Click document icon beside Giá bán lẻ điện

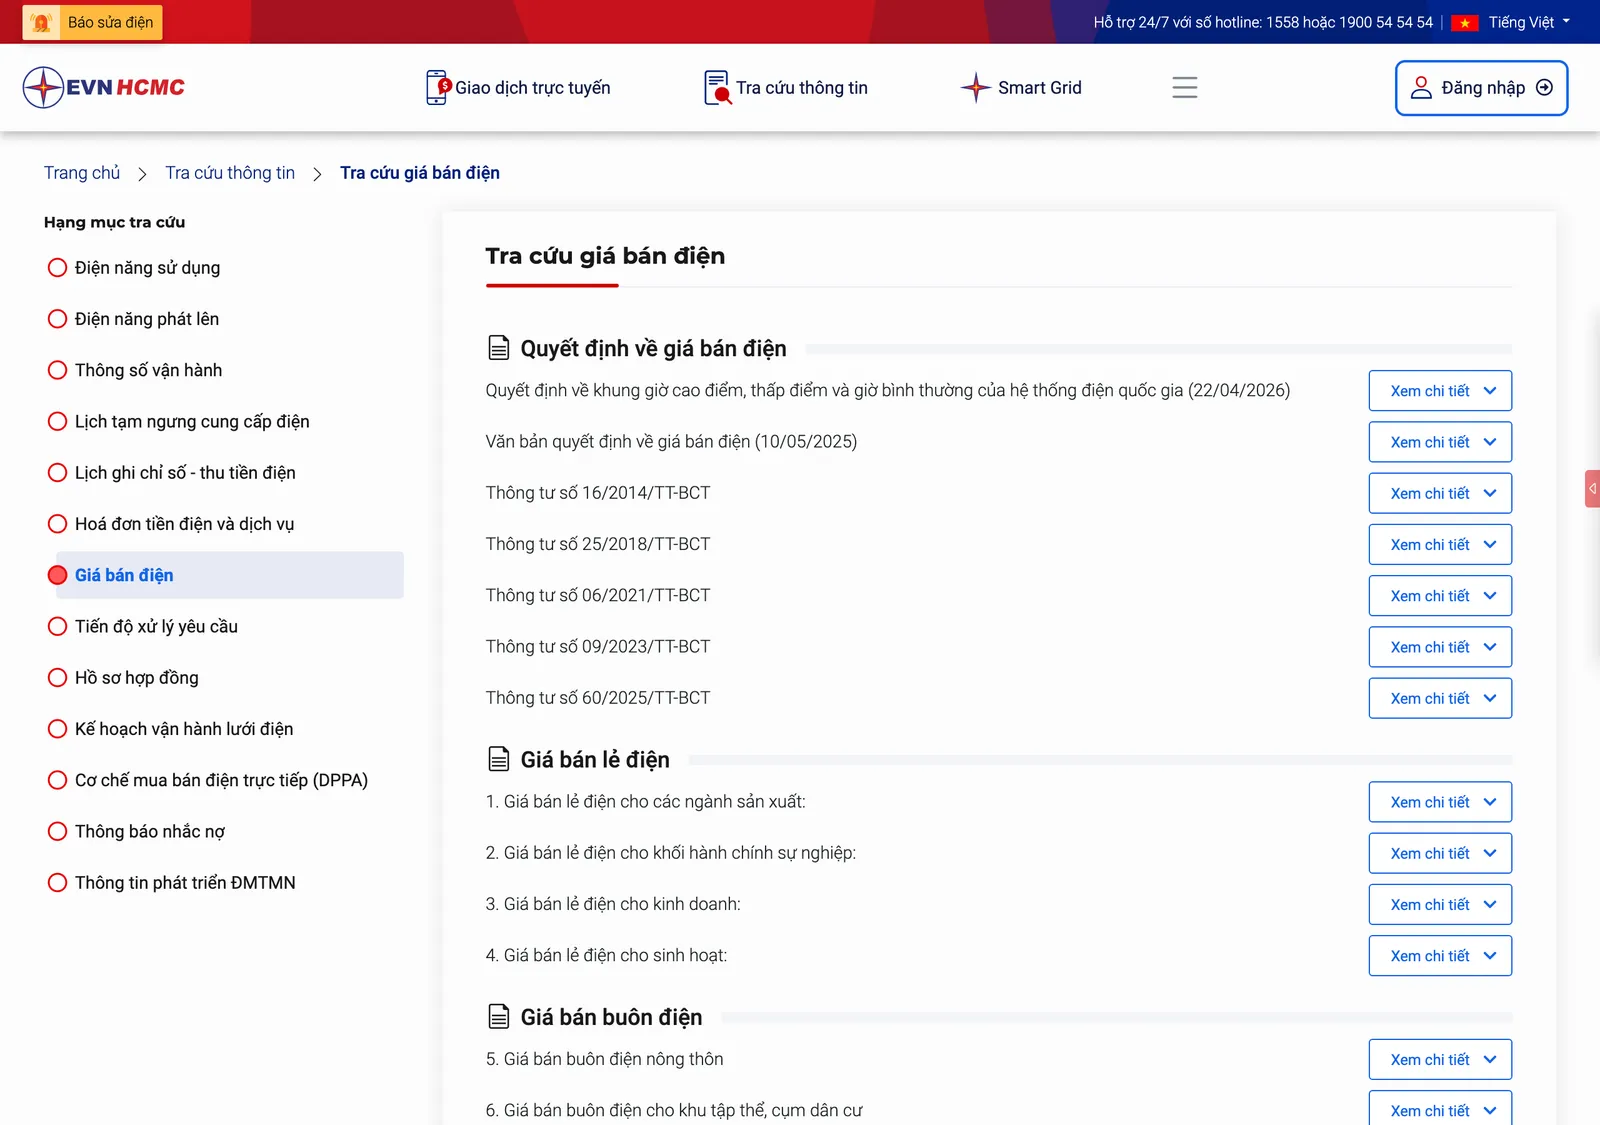click(x=498, y=759)
